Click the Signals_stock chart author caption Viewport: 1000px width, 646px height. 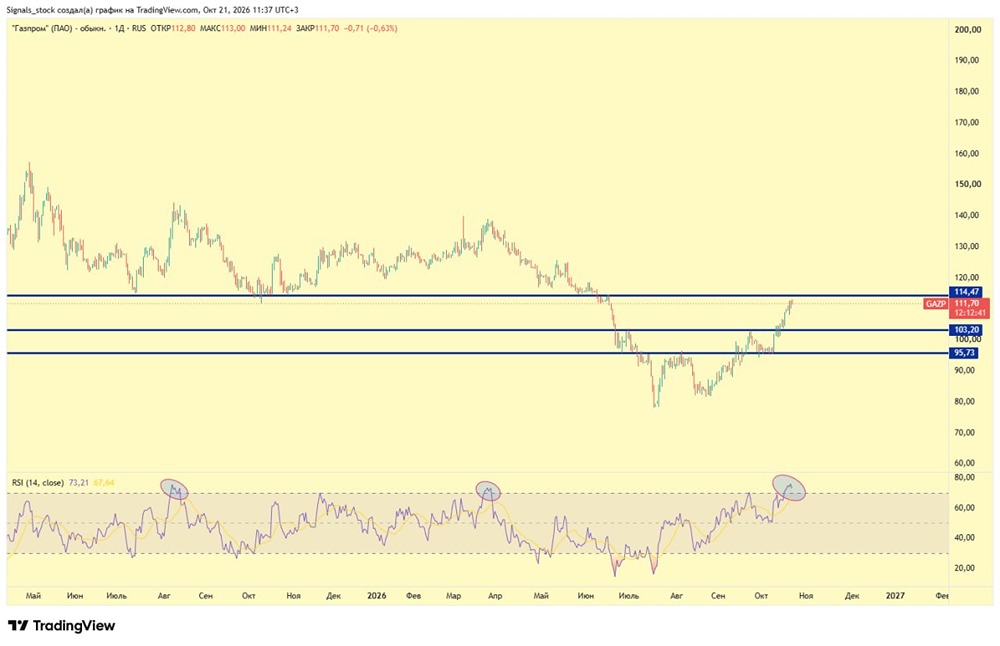point(152,10)
